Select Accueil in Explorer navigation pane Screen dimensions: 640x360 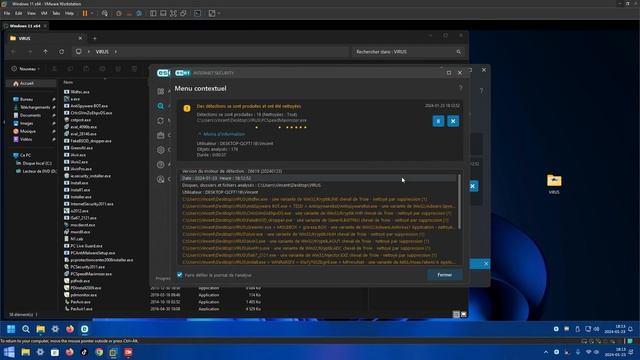pos(31,84)
